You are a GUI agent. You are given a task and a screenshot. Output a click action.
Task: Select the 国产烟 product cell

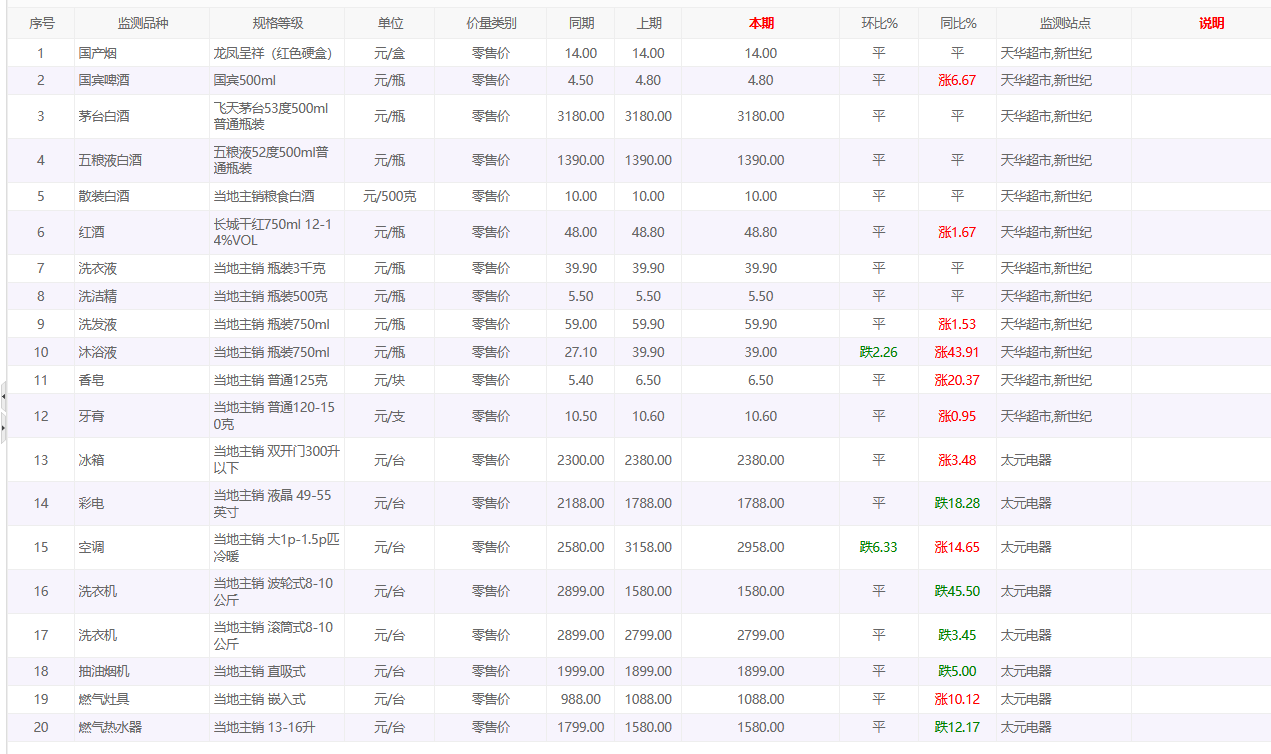click(142, 53)
